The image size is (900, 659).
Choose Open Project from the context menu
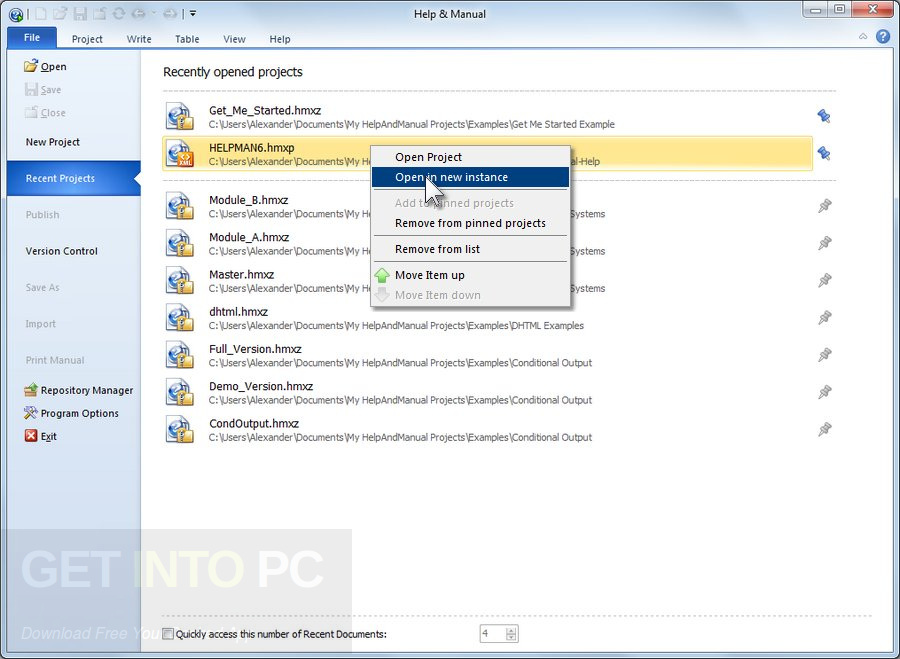(x=470, y=157)
